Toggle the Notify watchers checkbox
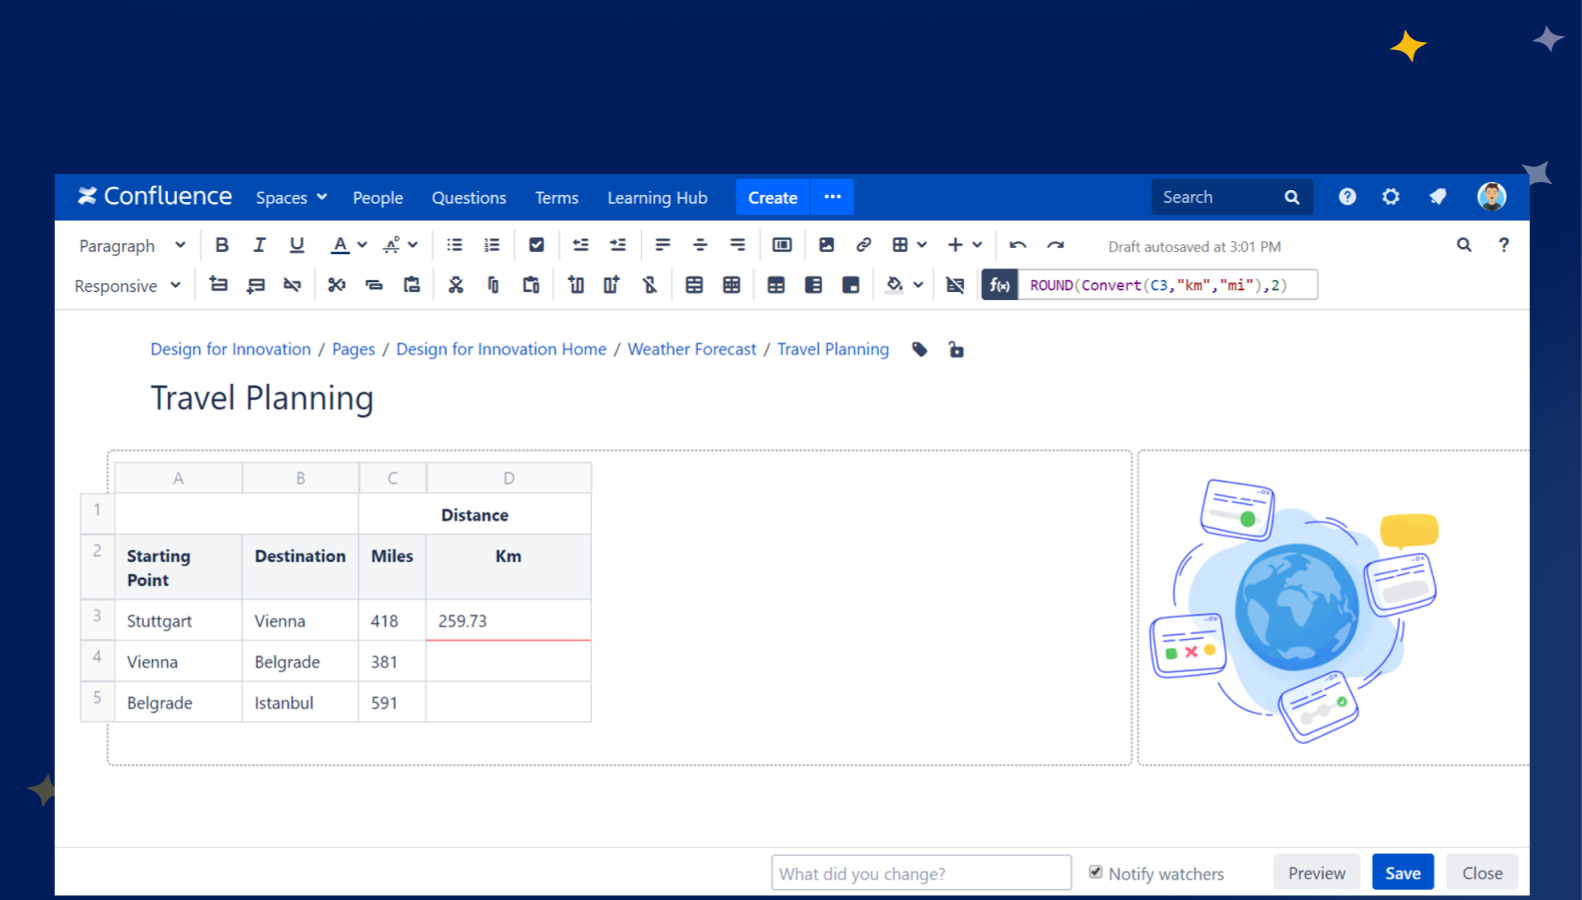 [x=1096, y=872]
